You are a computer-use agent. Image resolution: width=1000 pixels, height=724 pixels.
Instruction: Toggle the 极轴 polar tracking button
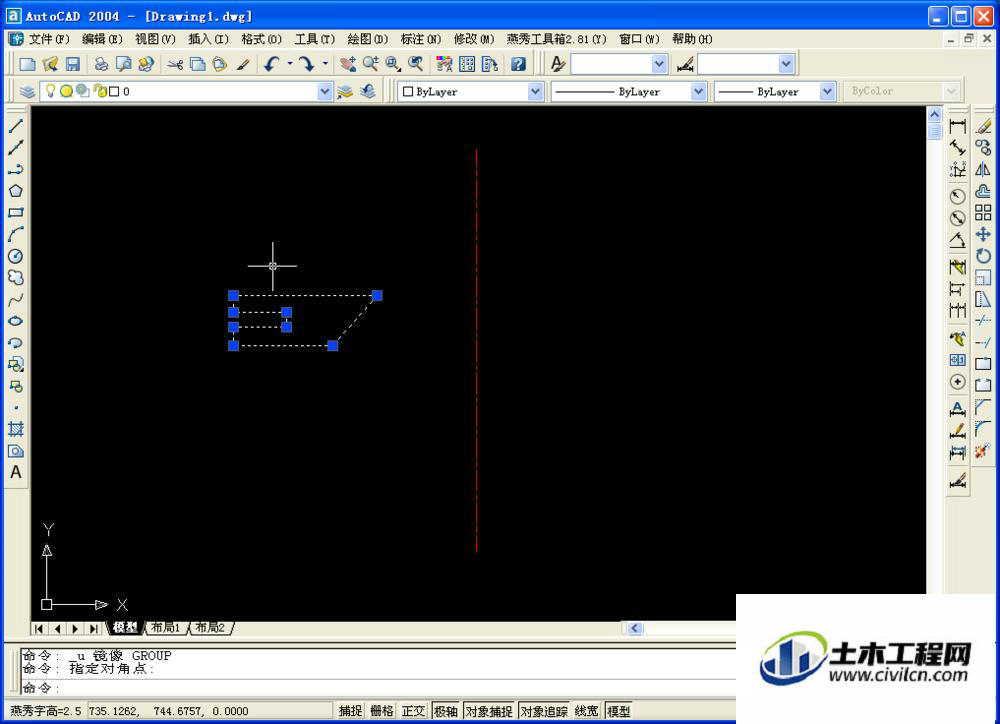click(446, 711)
